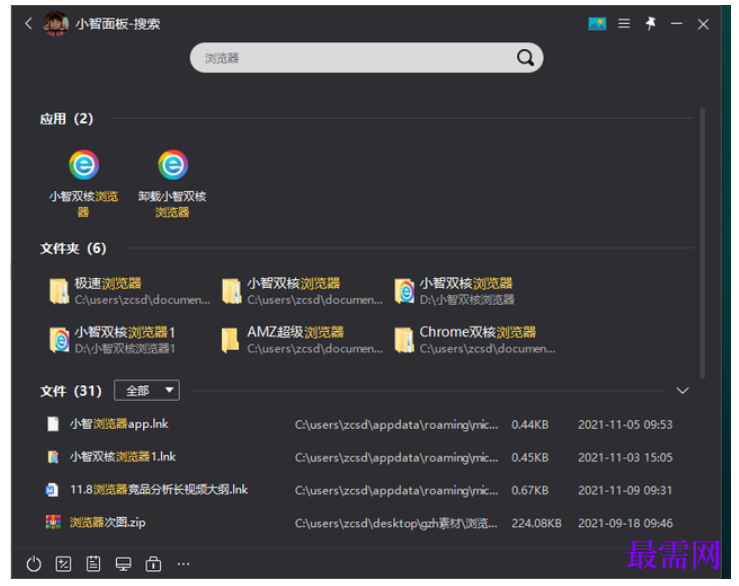Open the computer monitor icon in bottom bar

(x=123, y=564)
